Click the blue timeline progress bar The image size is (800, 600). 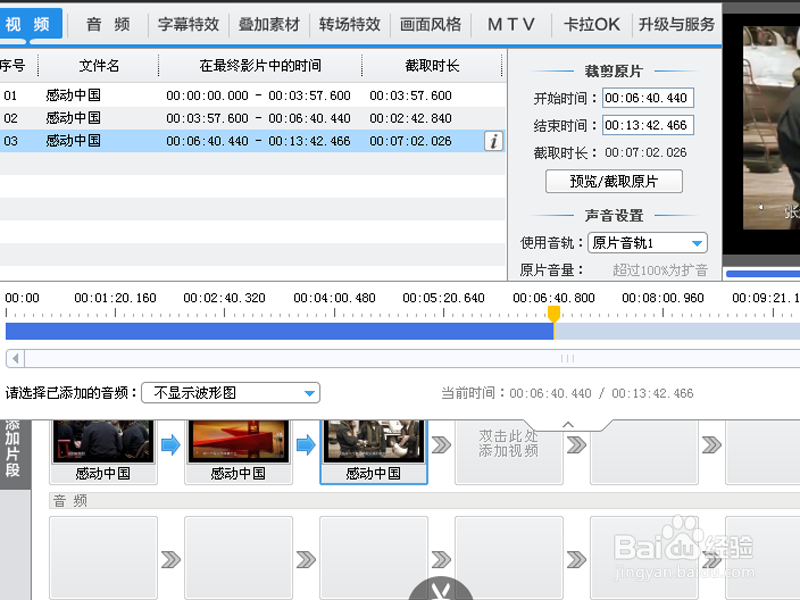(279, 331)
